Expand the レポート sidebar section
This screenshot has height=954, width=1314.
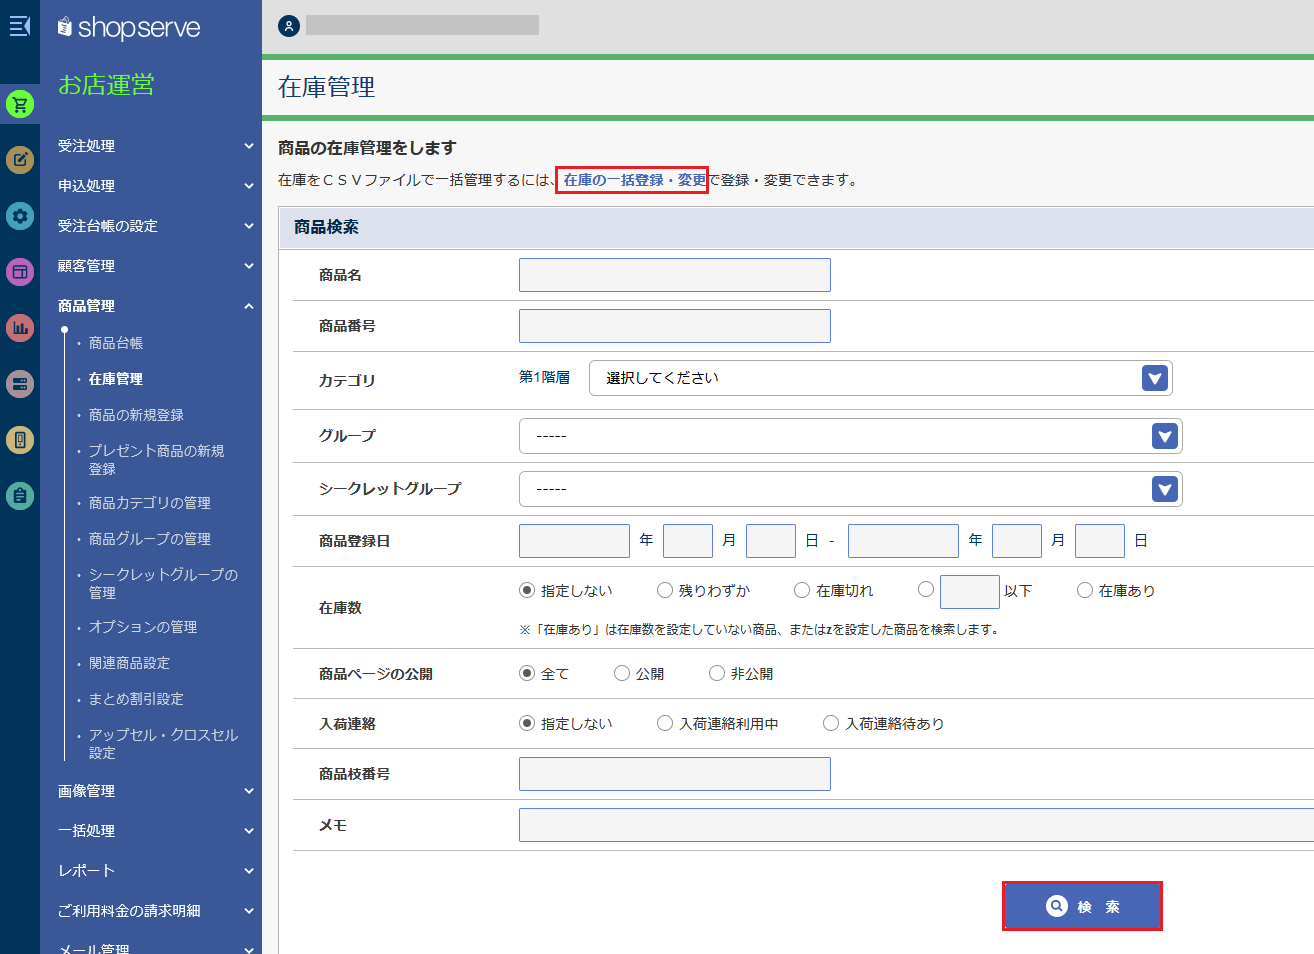click(151, 871)
